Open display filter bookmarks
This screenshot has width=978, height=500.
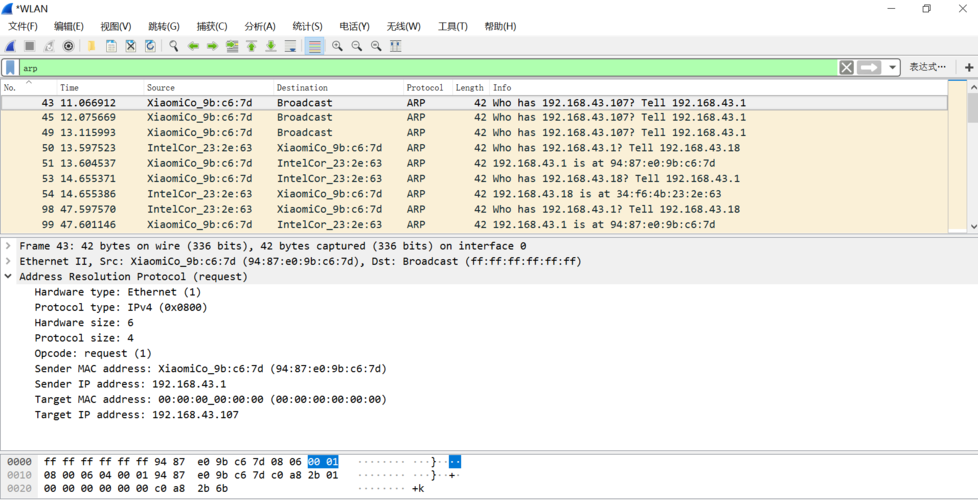pos(11,67)
